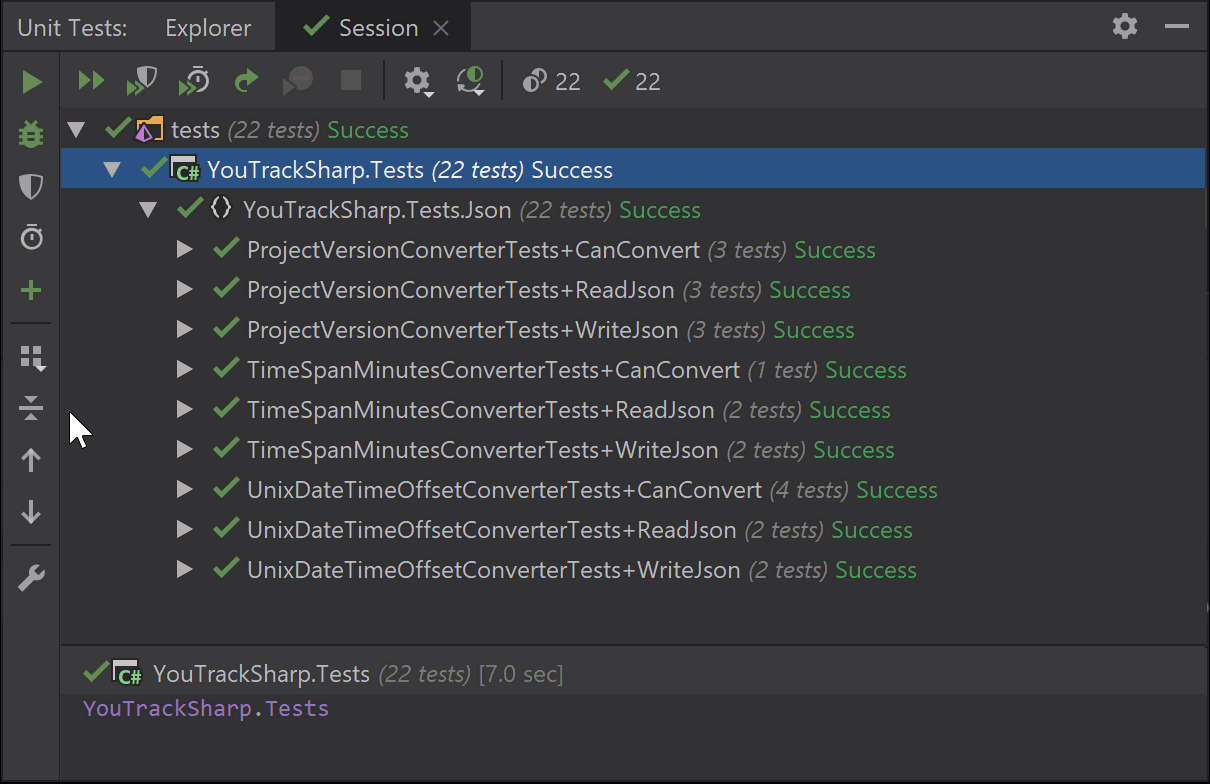Screen dimensions: 1210x784
Task: Collapse the YouTrackSharp.Tests.Json namespace node
Action: 148,210
